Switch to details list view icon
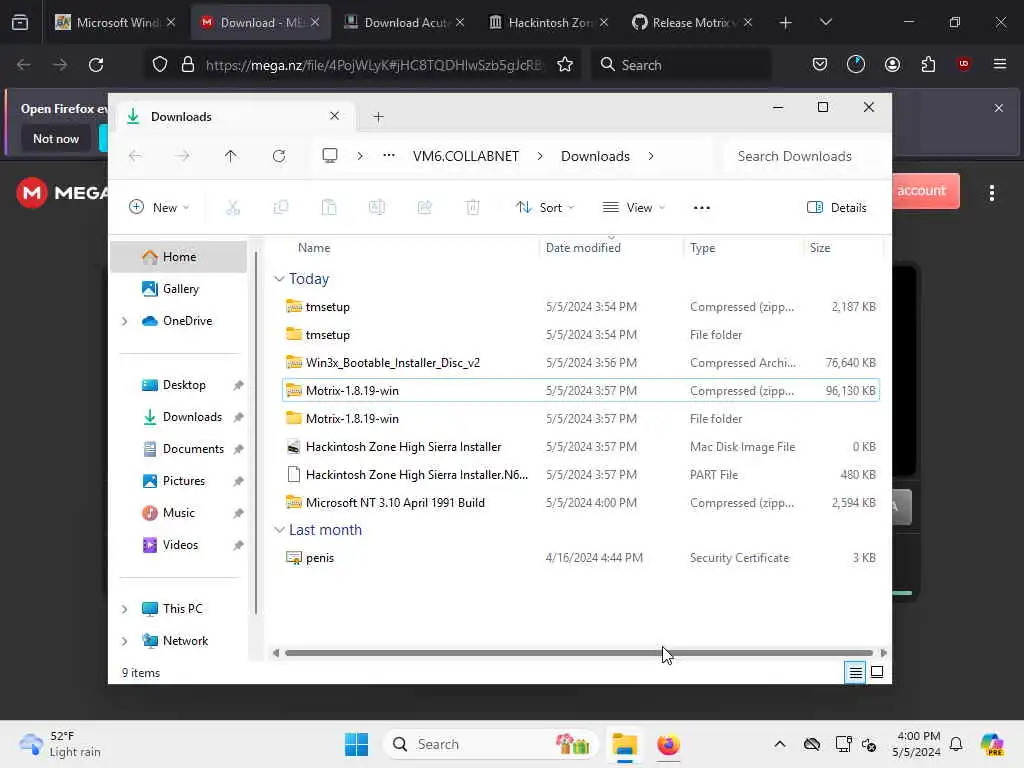The height and width of the screenshot is (768, 1024). (x=855, y=672)
